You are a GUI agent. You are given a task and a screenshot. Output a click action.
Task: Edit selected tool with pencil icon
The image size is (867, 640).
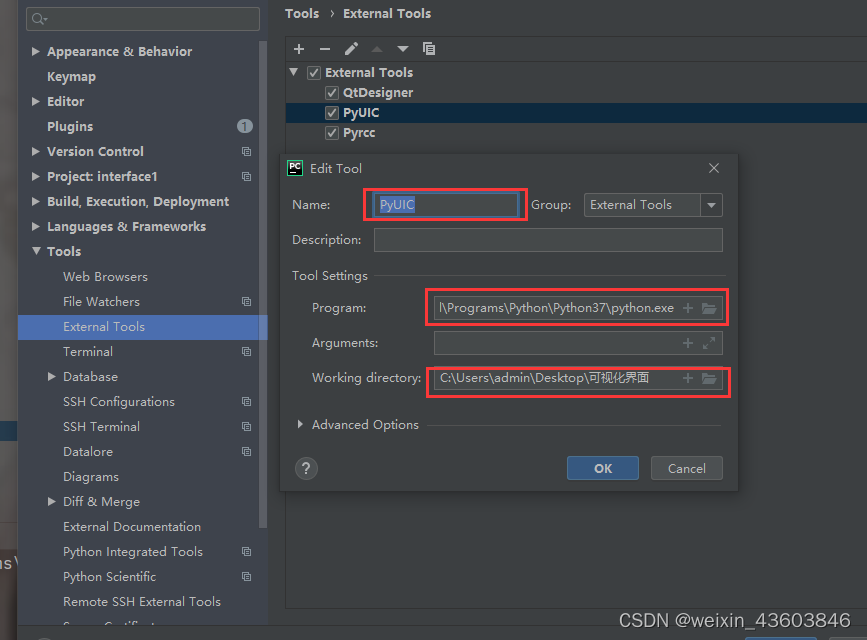351,49
